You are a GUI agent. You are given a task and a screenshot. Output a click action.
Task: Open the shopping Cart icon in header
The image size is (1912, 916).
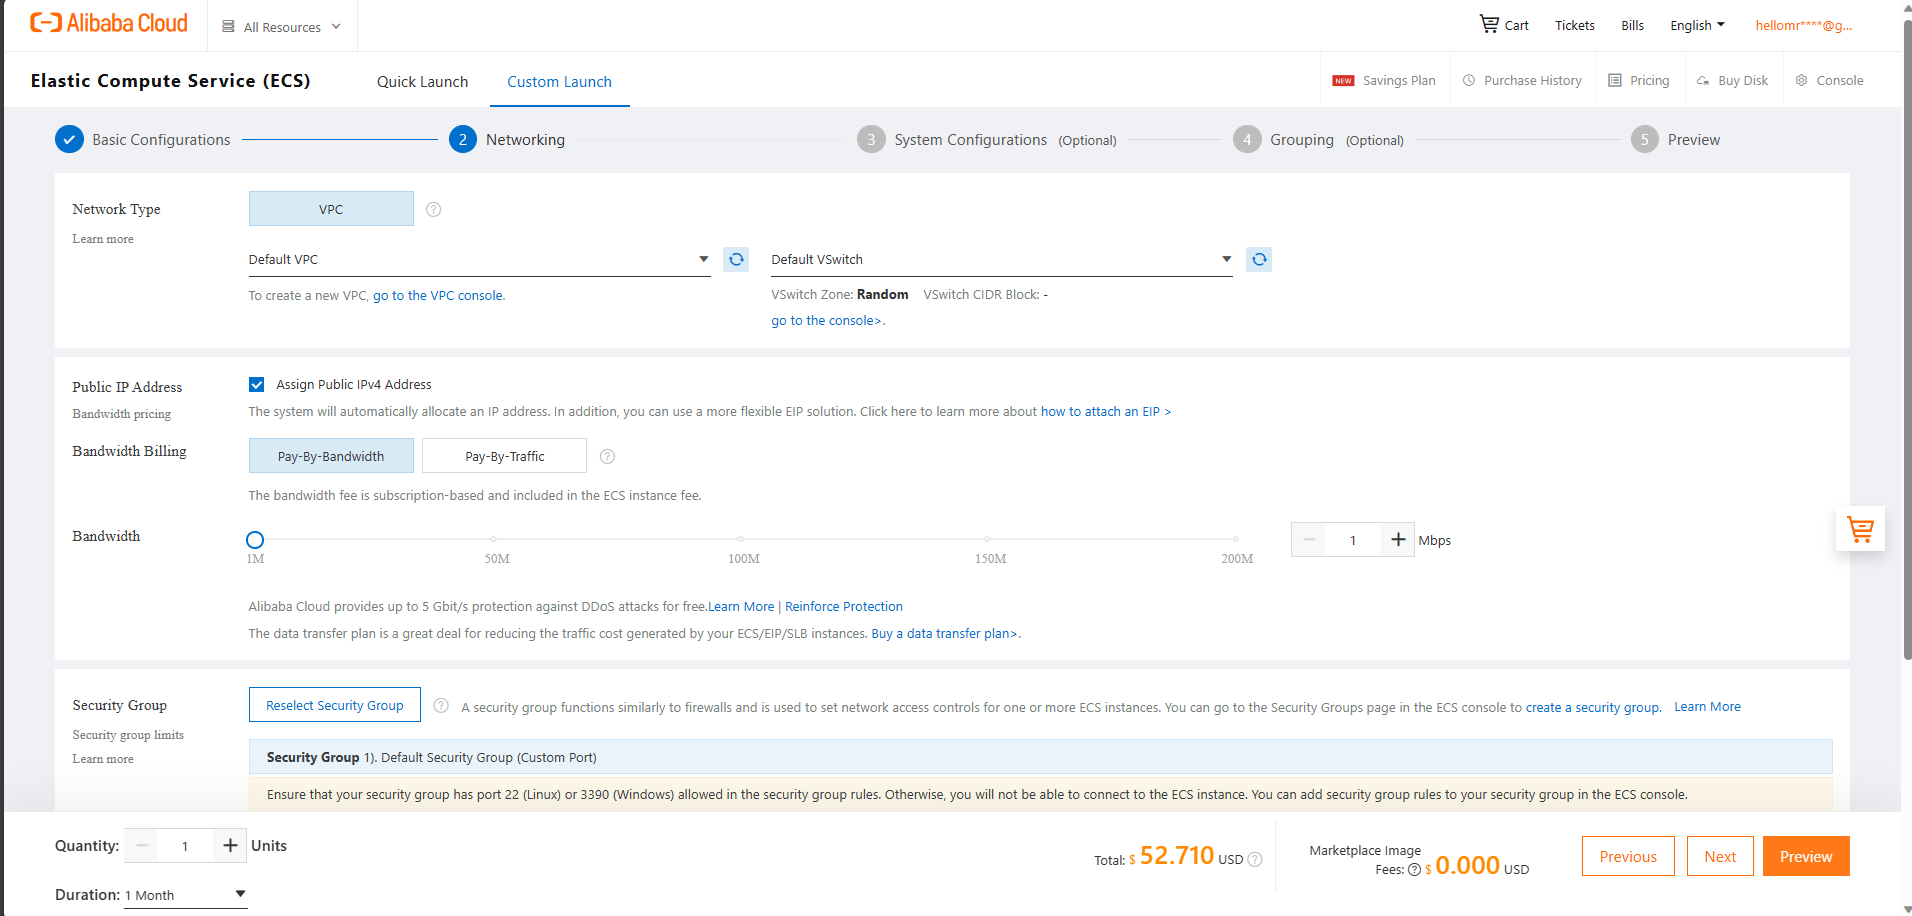pos(1489,24)
